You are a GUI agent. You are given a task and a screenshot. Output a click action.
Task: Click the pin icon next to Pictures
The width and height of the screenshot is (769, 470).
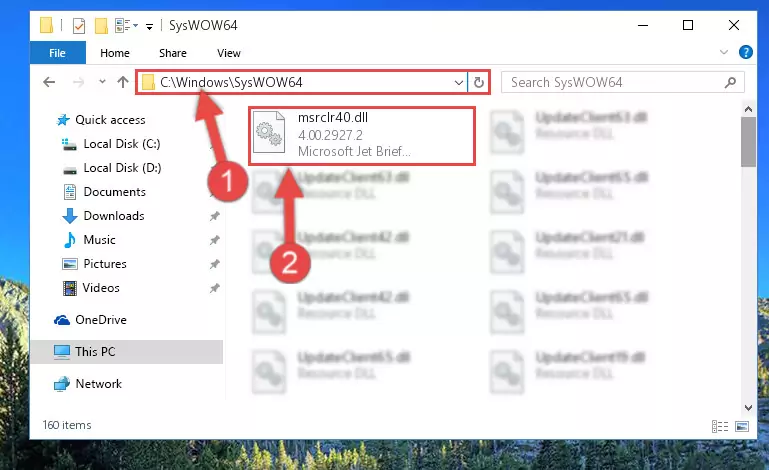214,264
